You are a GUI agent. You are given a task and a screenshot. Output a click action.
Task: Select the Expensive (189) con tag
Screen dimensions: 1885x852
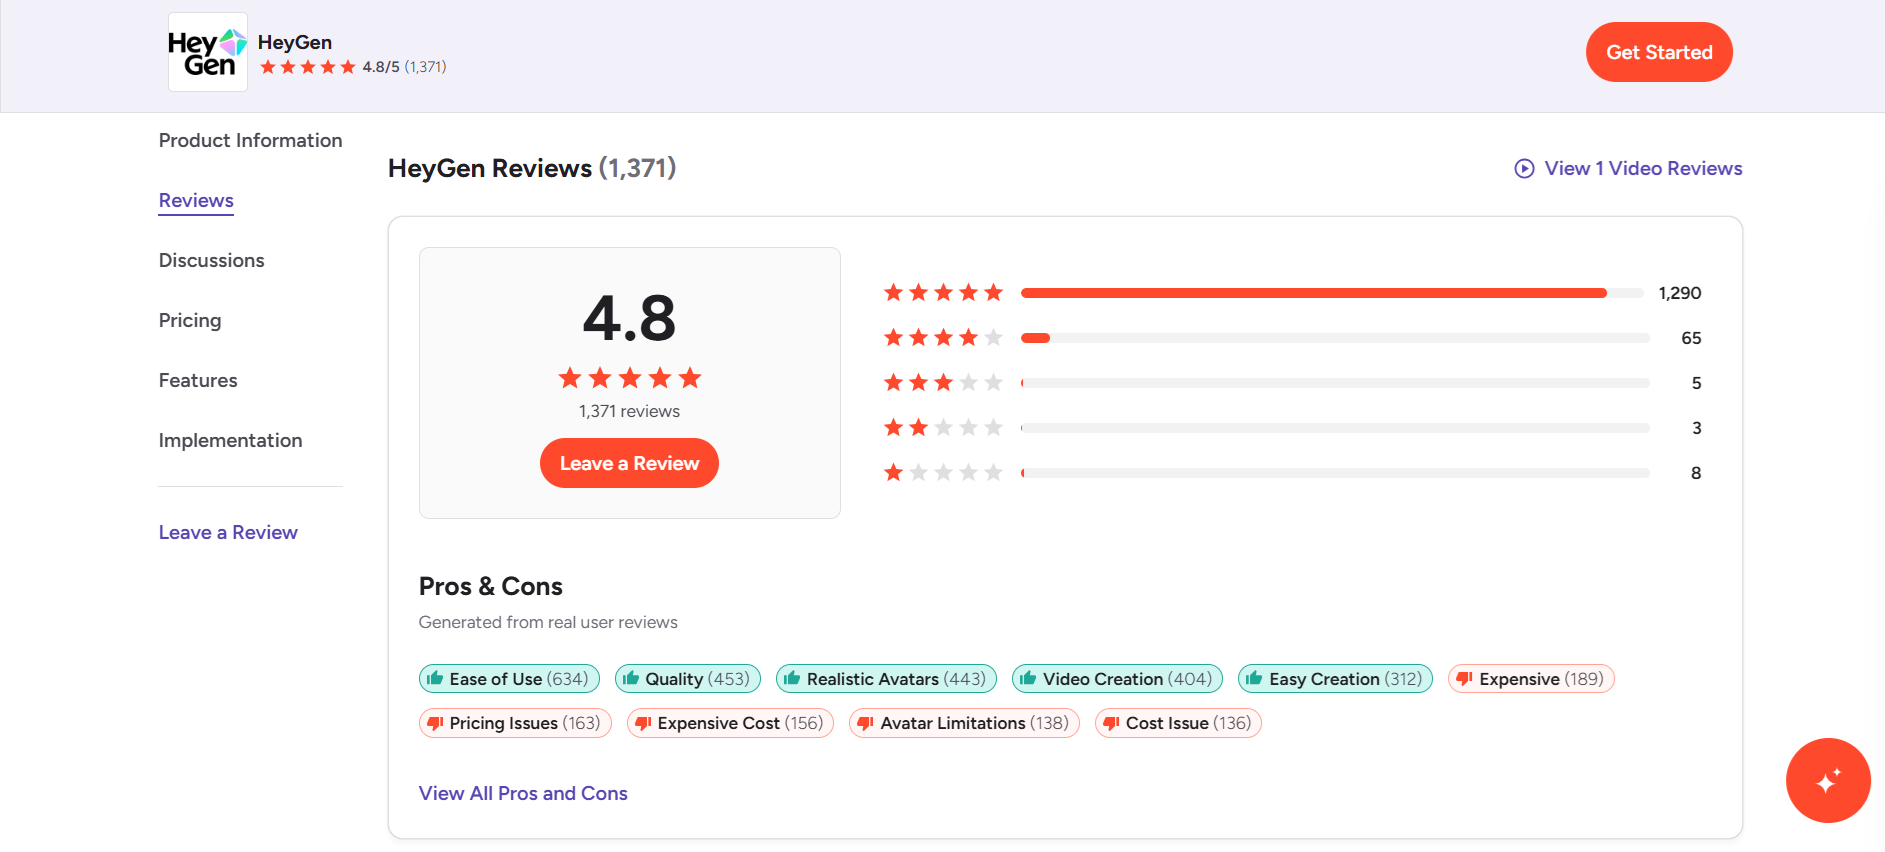click(x=1531, y=679)
